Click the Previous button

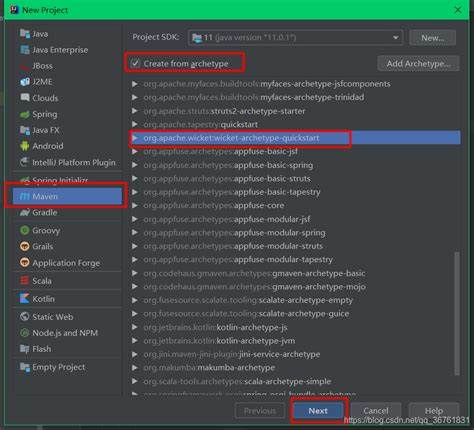(260, 411)
